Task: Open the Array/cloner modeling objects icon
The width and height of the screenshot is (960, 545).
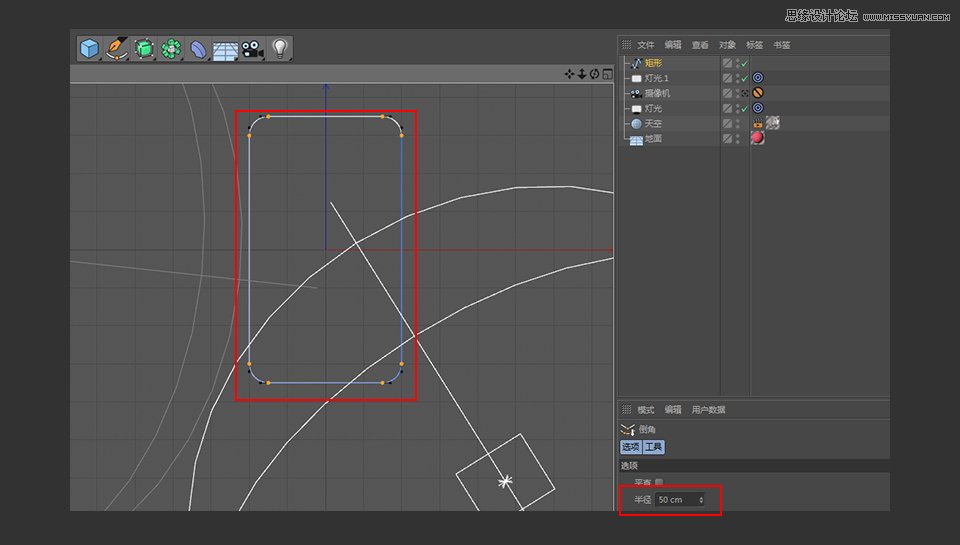Action: 171,49
